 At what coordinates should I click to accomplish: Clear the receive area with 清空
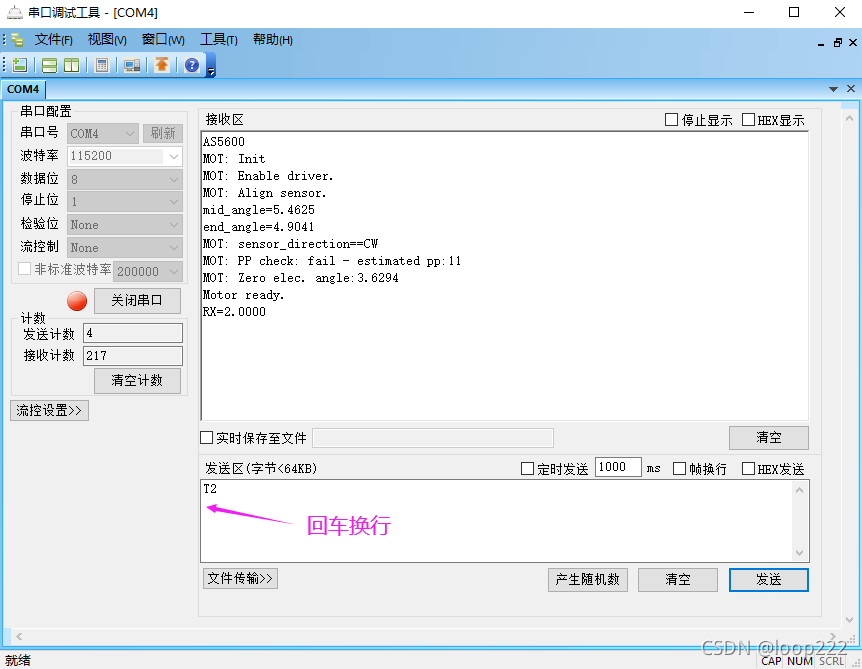click(x=769, y=438)
